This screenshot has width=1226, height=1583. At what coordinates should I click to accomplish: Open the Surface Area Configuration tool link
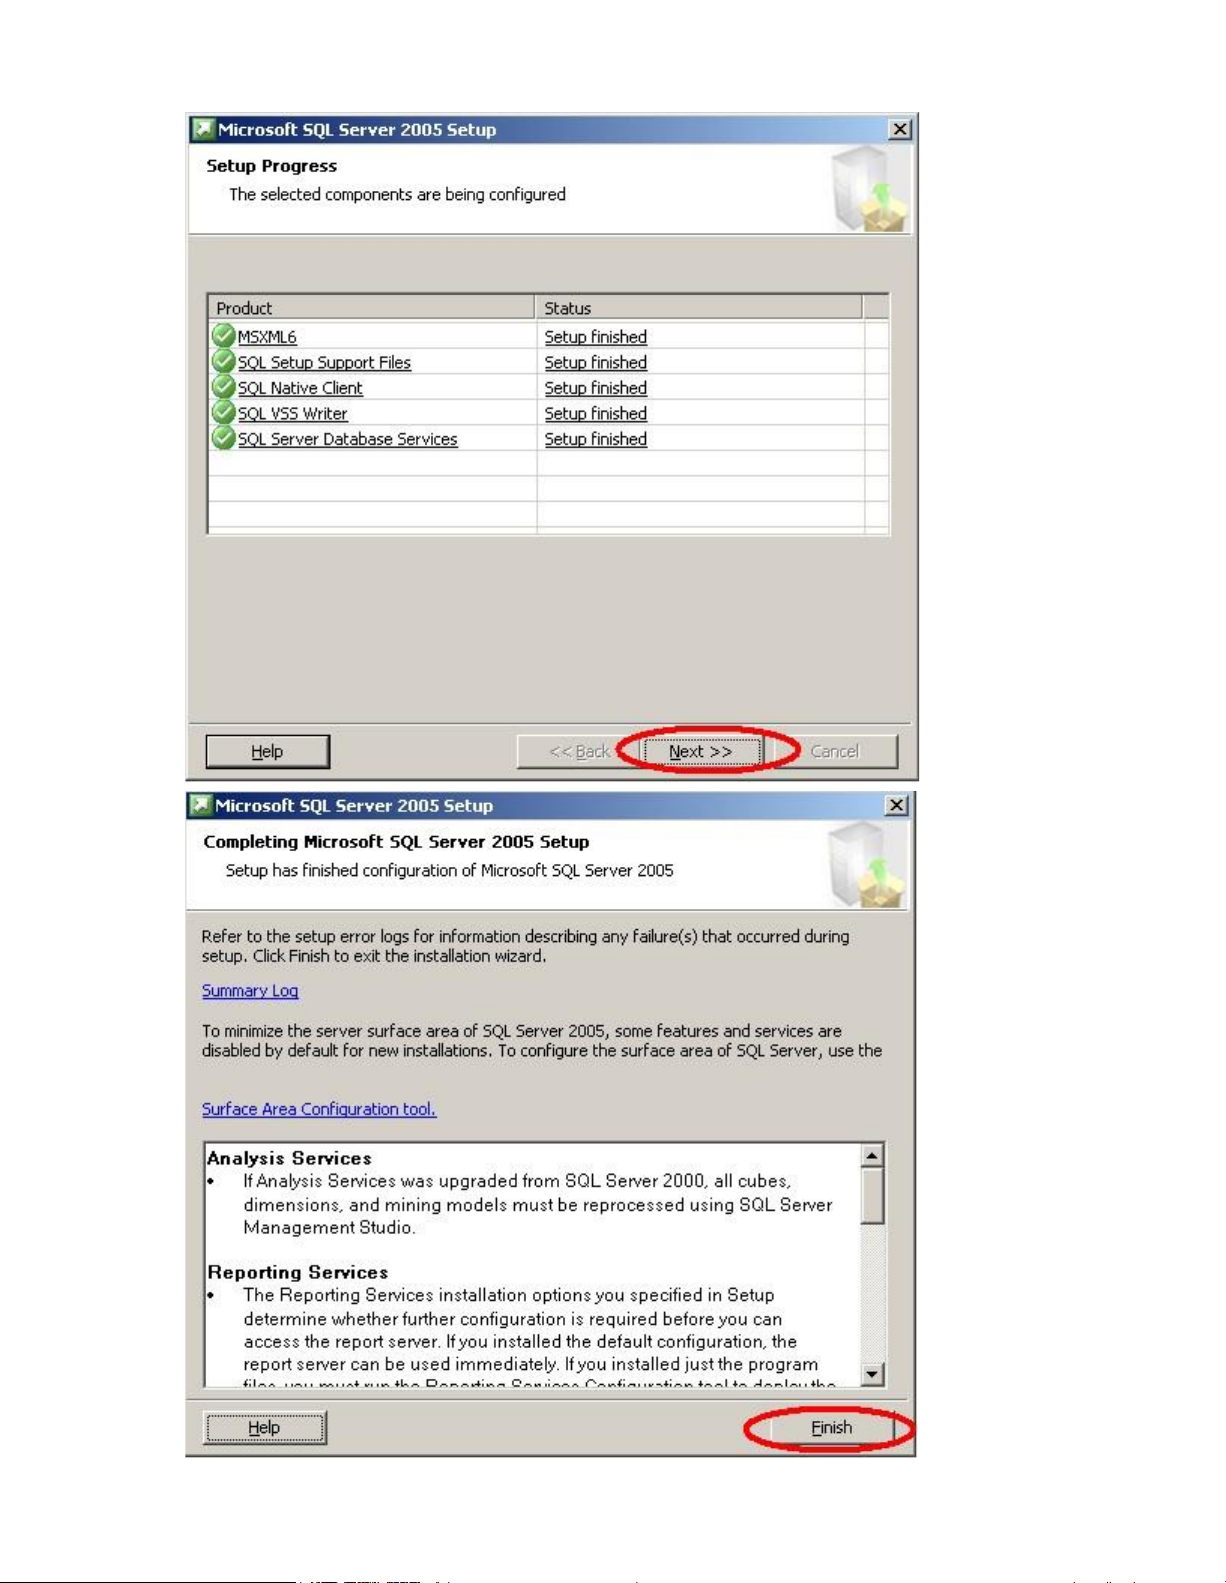(x=319, y=1109)
